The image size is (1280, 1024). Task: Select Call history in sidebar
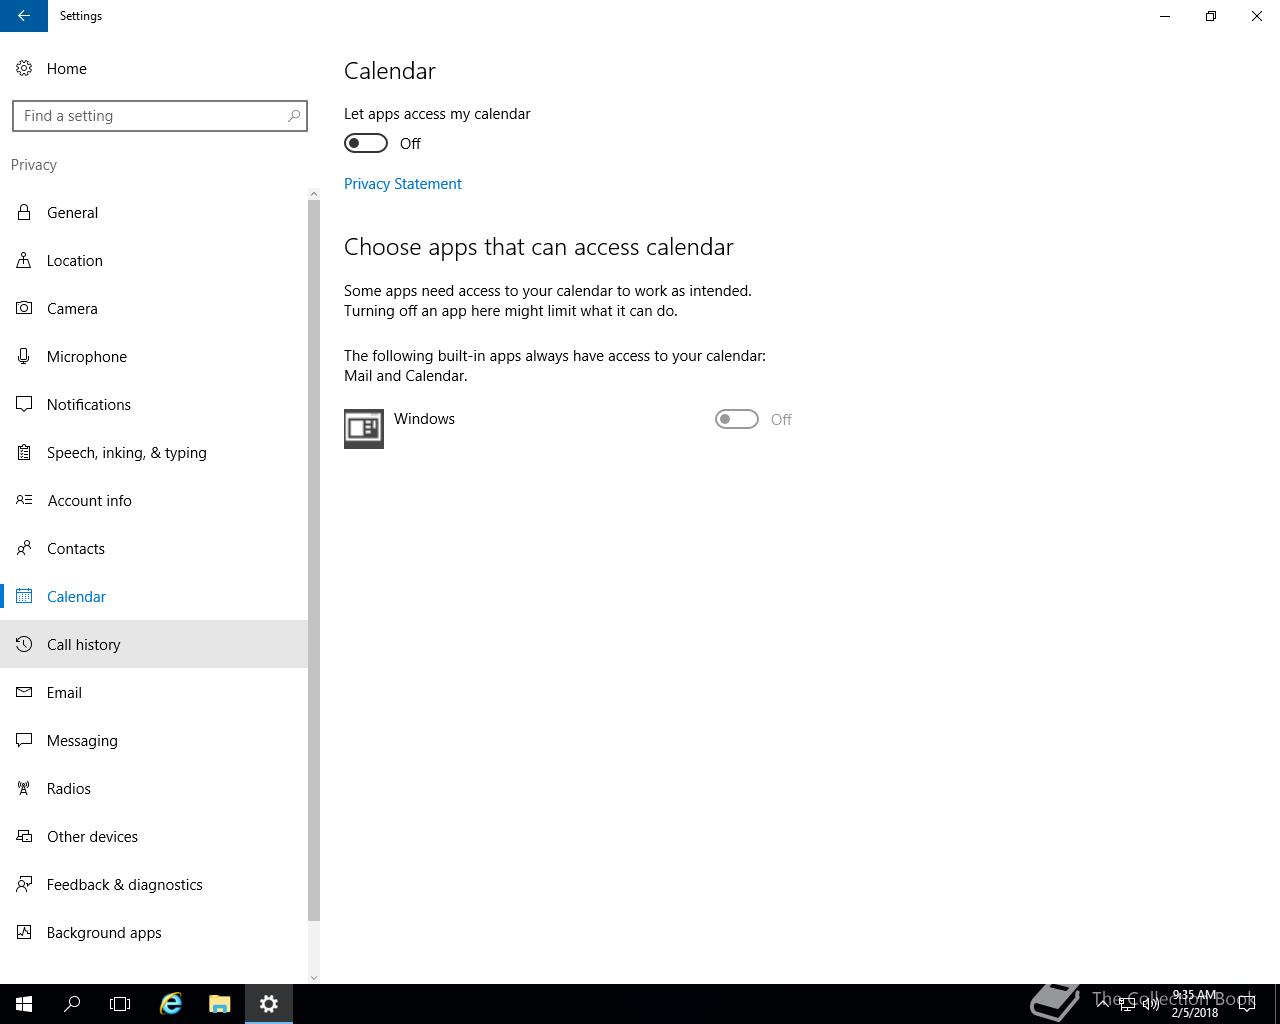(x=154, y=644)
